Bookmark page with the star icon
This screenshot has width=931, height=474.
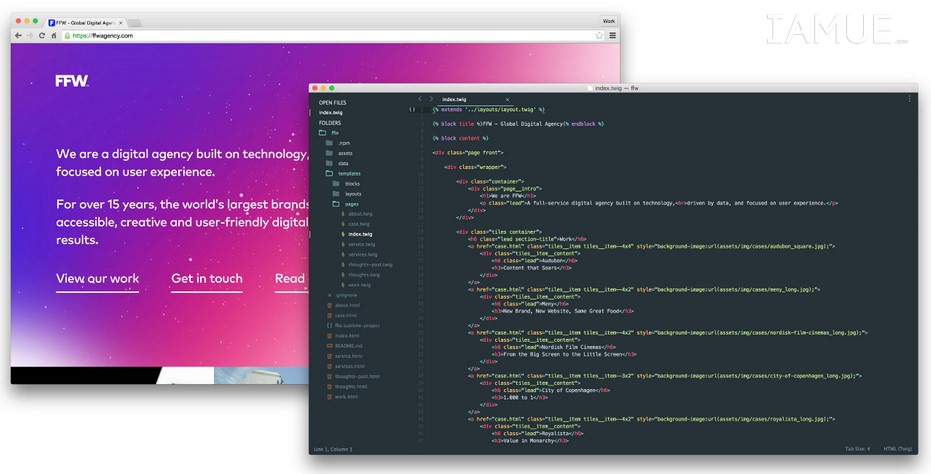pyautogui.click(x=599, y=36)
